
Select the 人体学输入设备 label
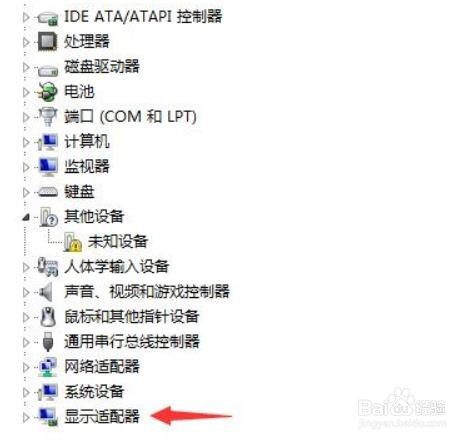coord(117,267)
